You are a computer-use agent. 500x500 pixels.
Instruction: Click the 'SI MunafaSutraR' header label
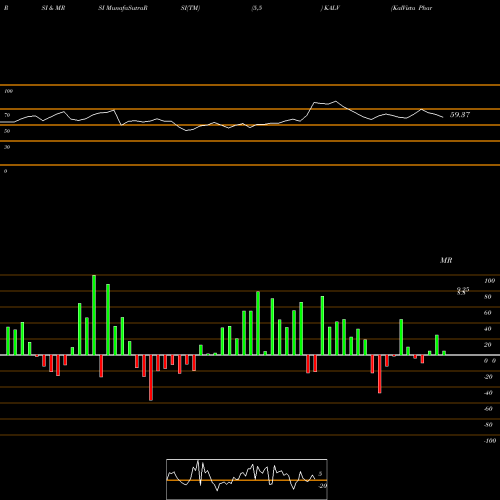click(123, 8)
